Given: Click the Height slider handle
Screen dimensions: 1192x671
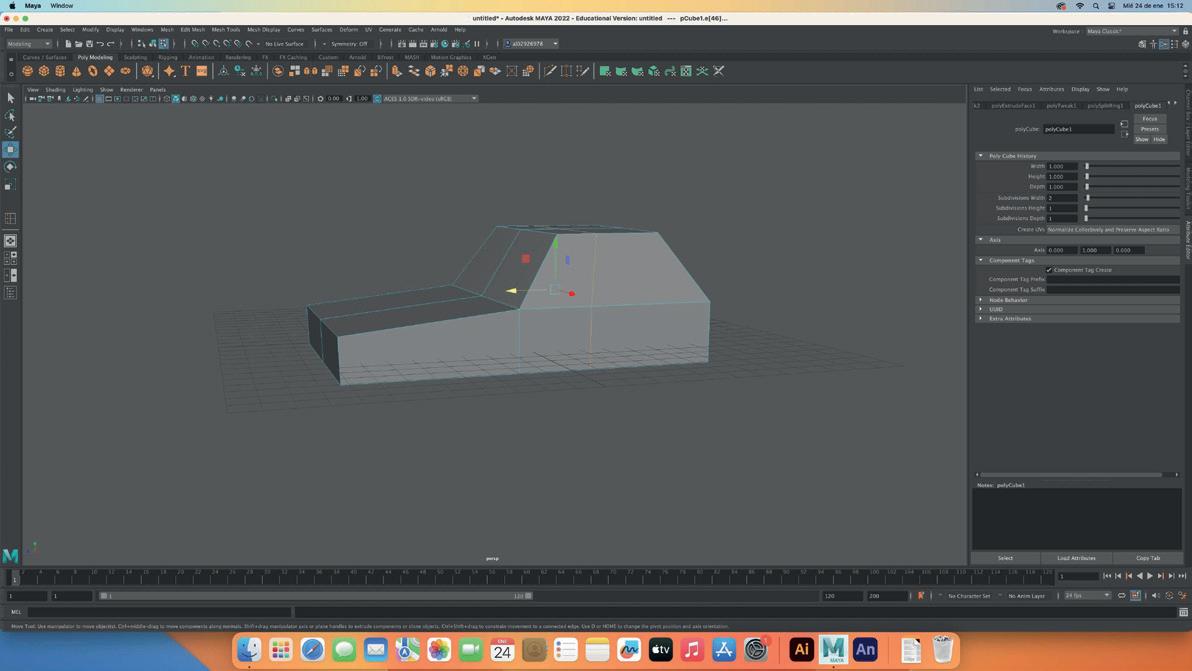Looking at the screenshot, I should pos(1087,176).
